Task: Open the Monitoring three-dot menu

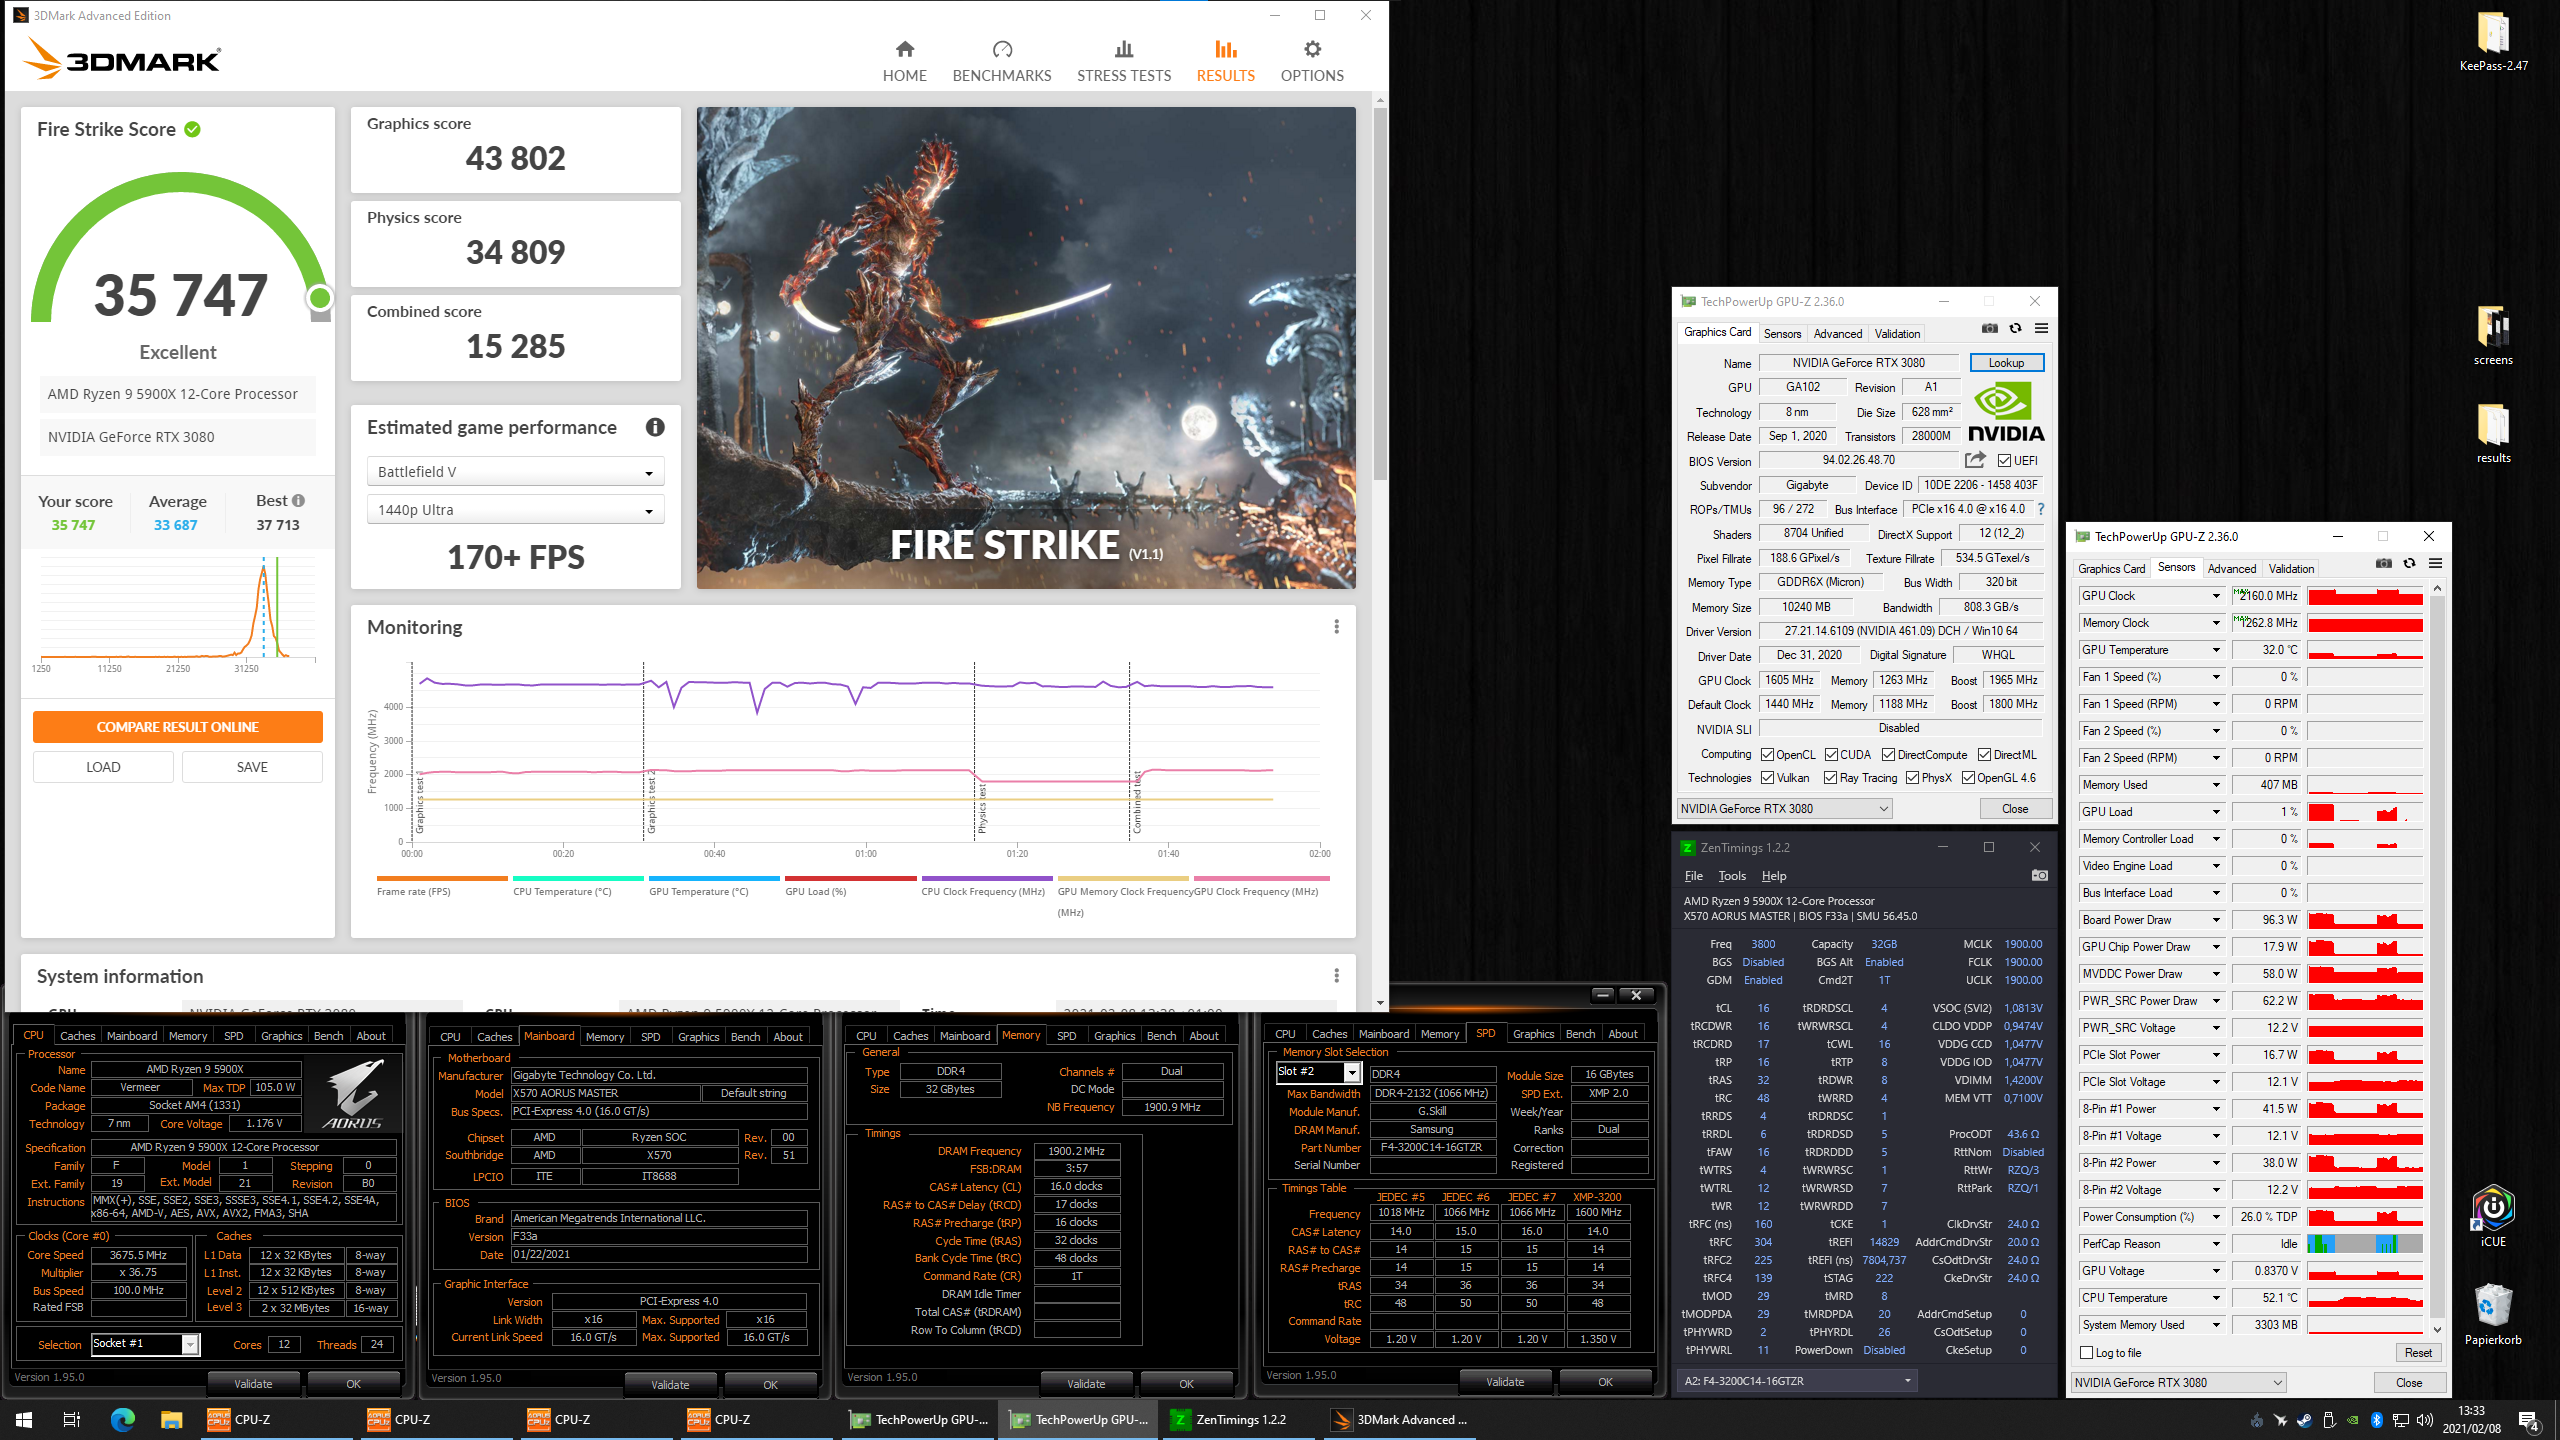Action: pos(1336,627)
